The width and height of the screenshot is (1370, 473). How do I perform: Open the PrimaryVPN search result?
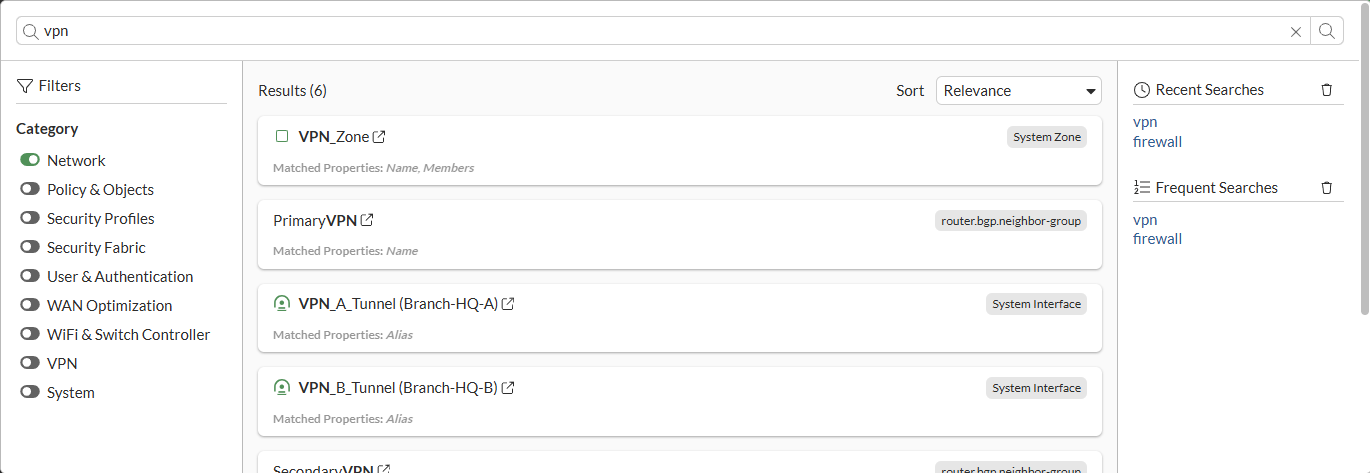[x=315, y=220]
